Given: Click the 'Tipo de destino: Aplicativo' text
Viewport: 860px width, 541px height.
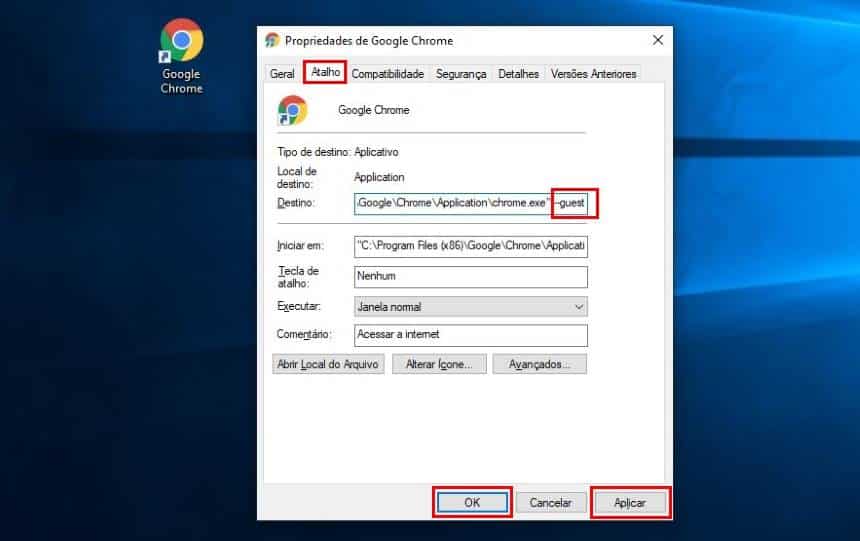Looking at the screenshot, I should click(338, 152).
